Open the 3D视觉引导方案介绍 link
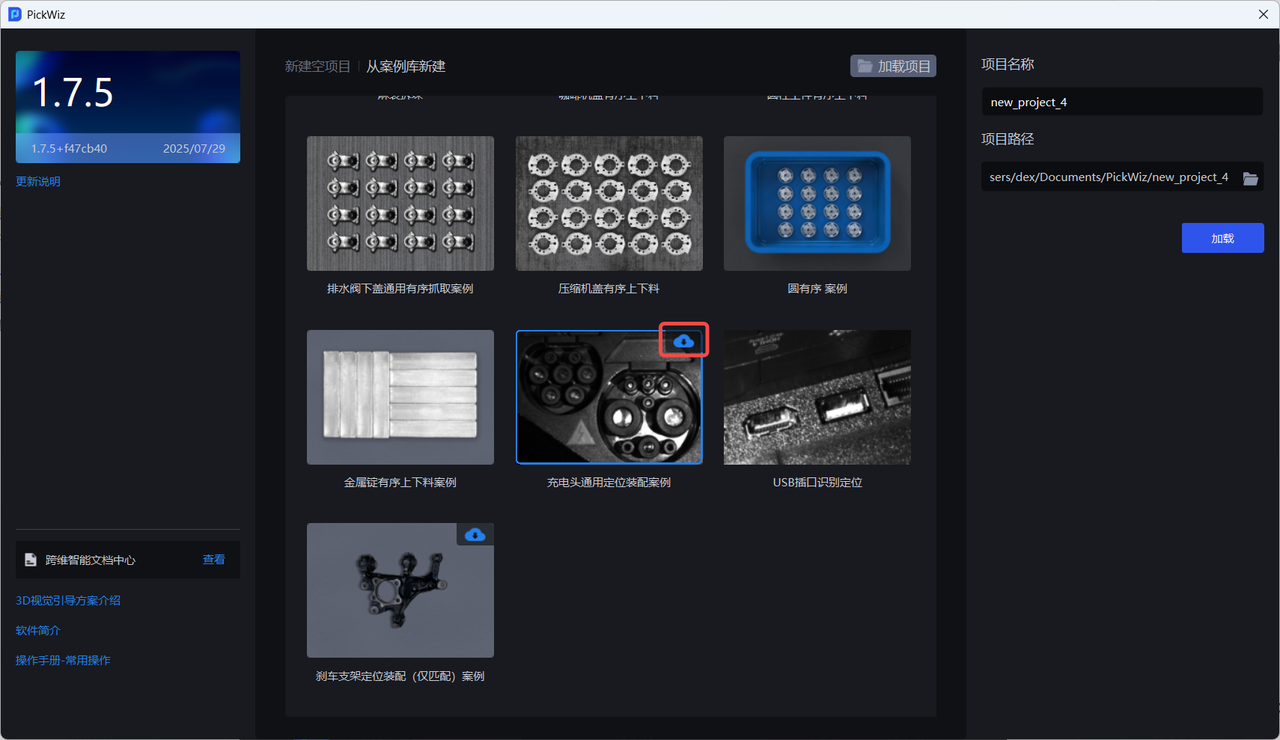1280x740 pixels. coord(68,601)
